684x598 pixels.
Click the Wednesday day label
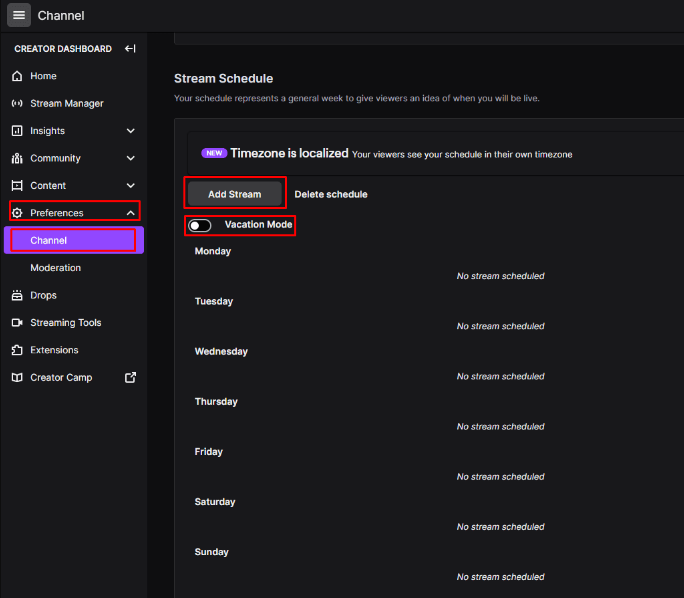(221, 352)
